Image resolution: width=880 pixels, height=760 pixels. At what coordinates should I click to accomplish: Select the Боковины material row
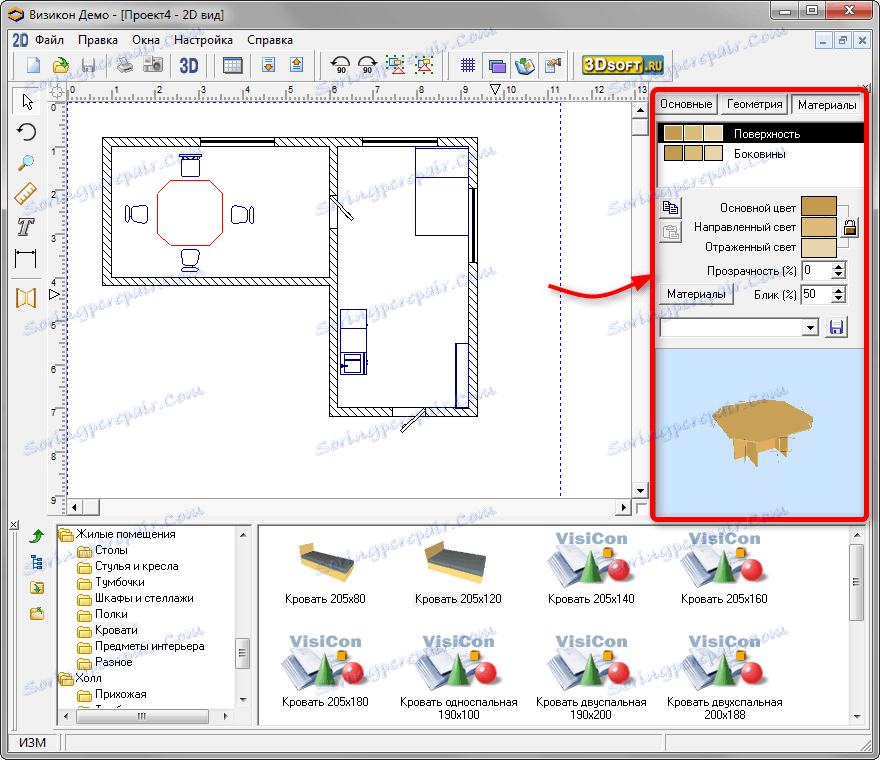[760, 153]
